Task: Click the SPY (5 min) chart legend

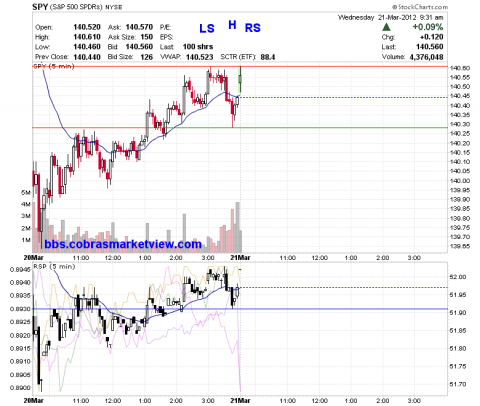Action: pos(54,66)
